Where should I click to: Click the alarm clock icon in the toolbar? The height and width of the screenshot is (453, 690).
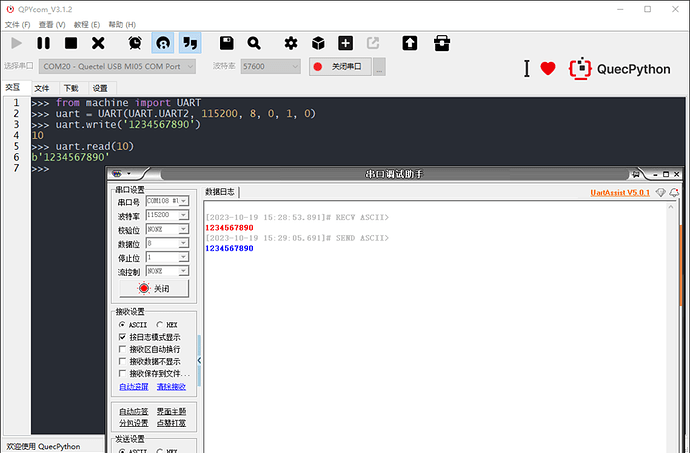click(x=135, y=43)
